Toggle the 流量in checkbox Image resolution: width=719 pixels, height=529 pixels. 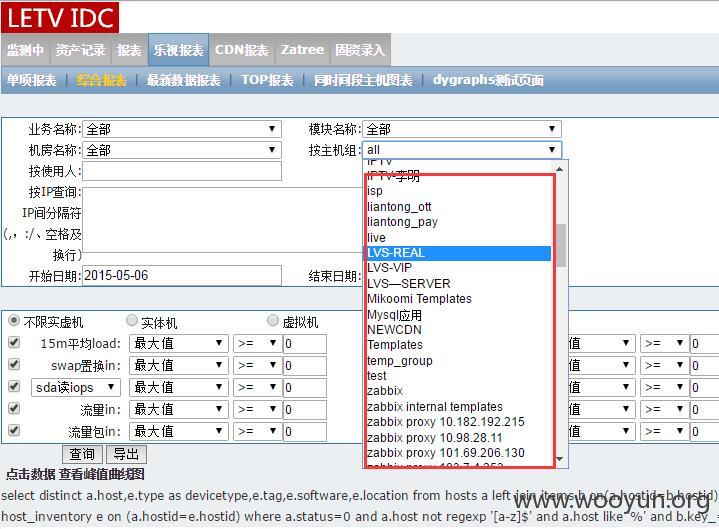(x=14, y=408)
